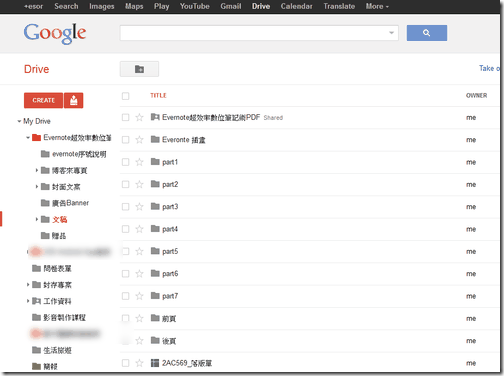
Task: Click the Banner folder icon in sidebar
Action: tap(45, 203)
